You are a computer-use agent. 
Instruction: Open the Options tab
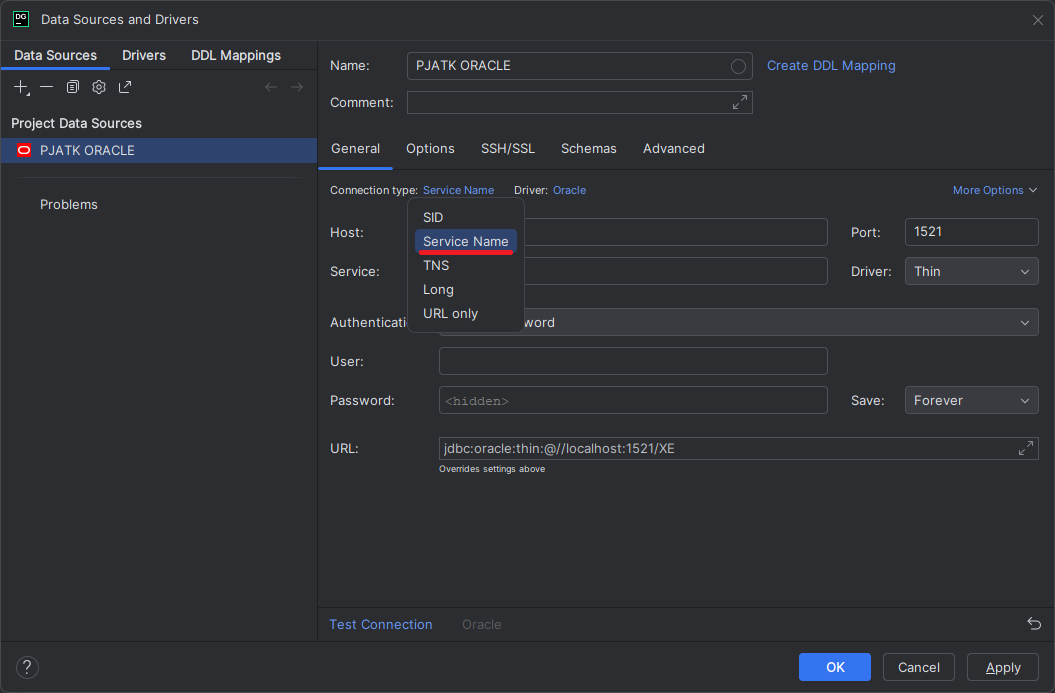[x=430, y=149]
